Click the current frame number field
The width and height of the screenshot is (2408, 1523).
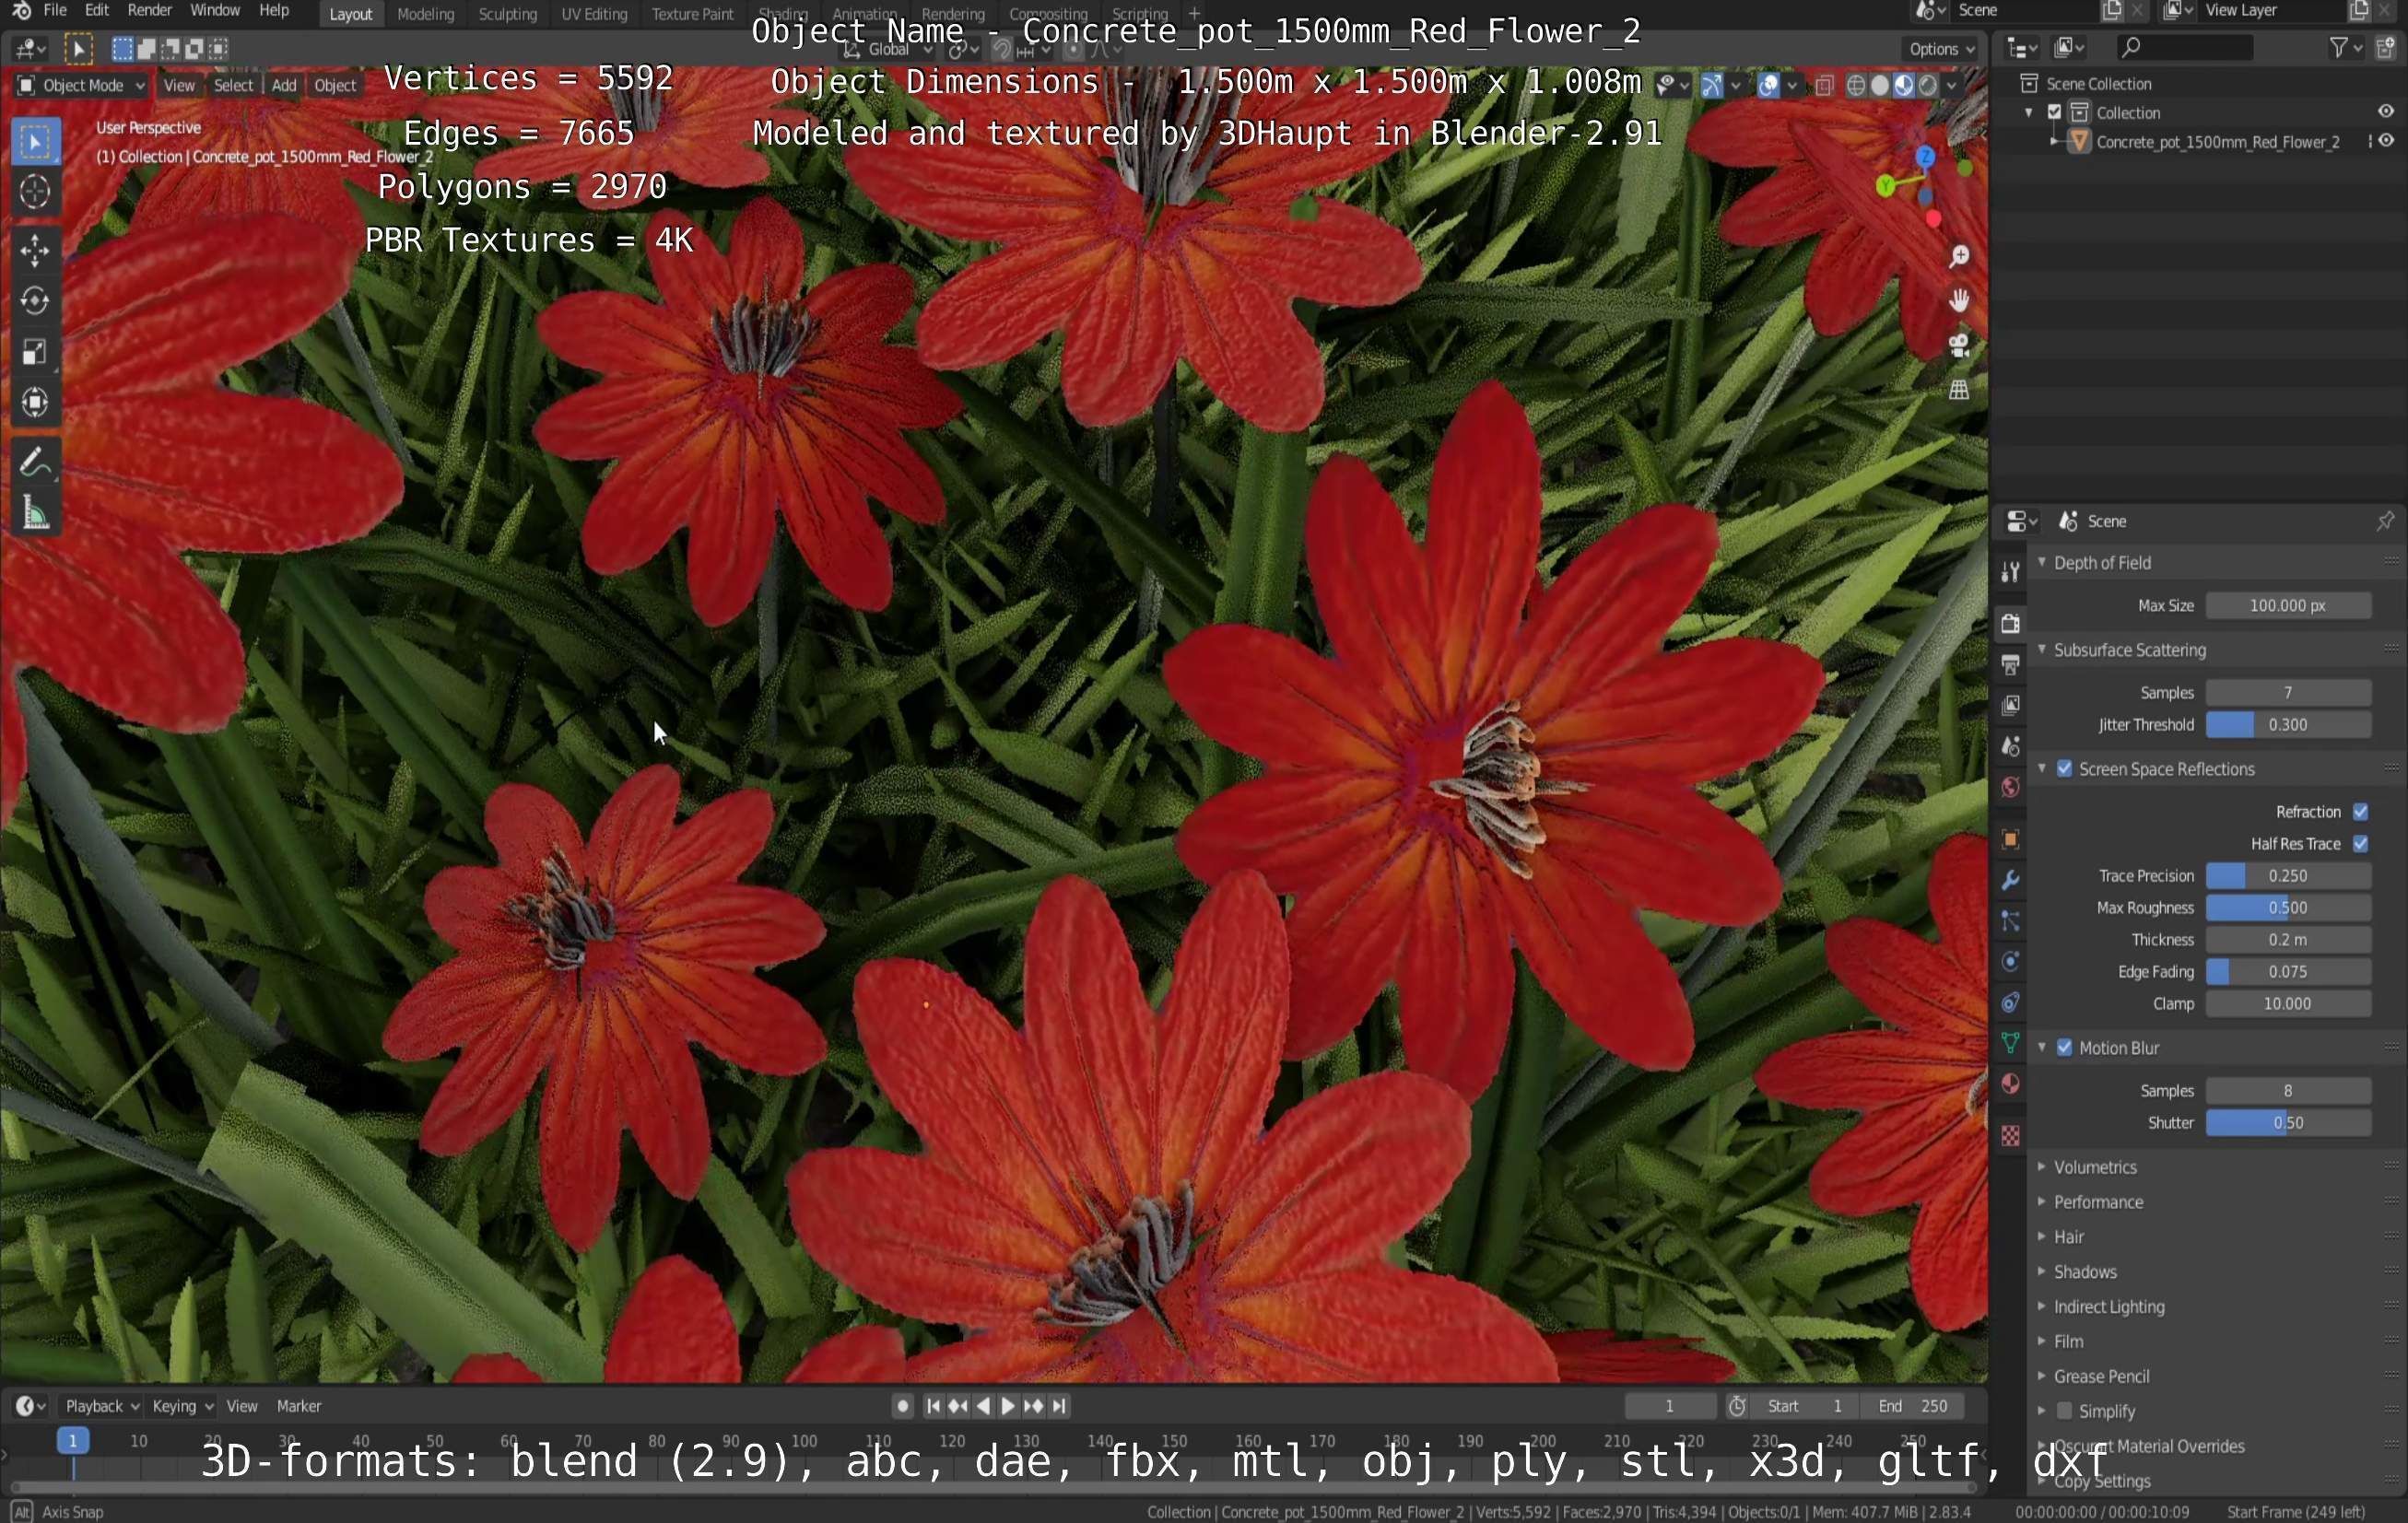[1669, 1405]
